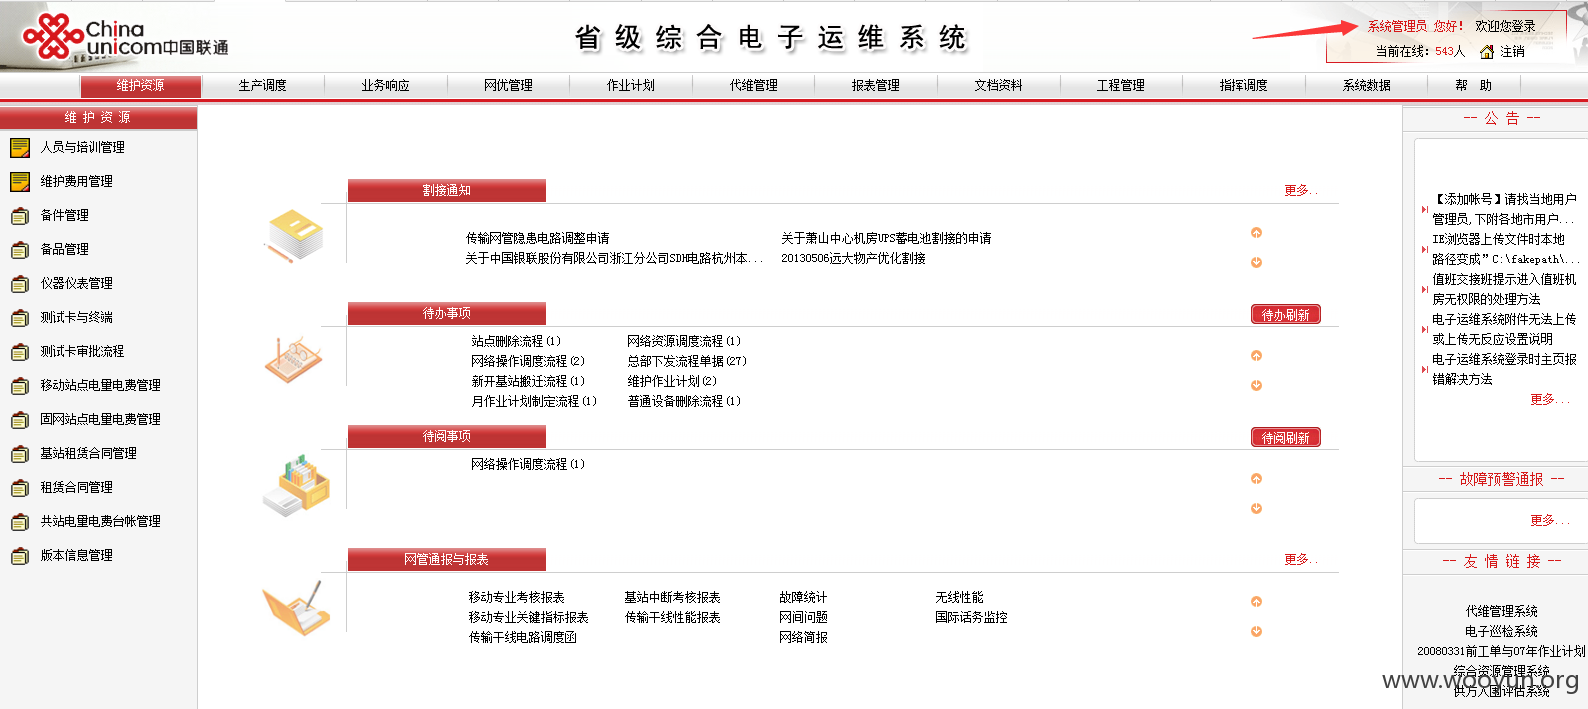Open the 报表管理 menu
The width and height of the screenshot is (1588, 709).
[876, 86]
